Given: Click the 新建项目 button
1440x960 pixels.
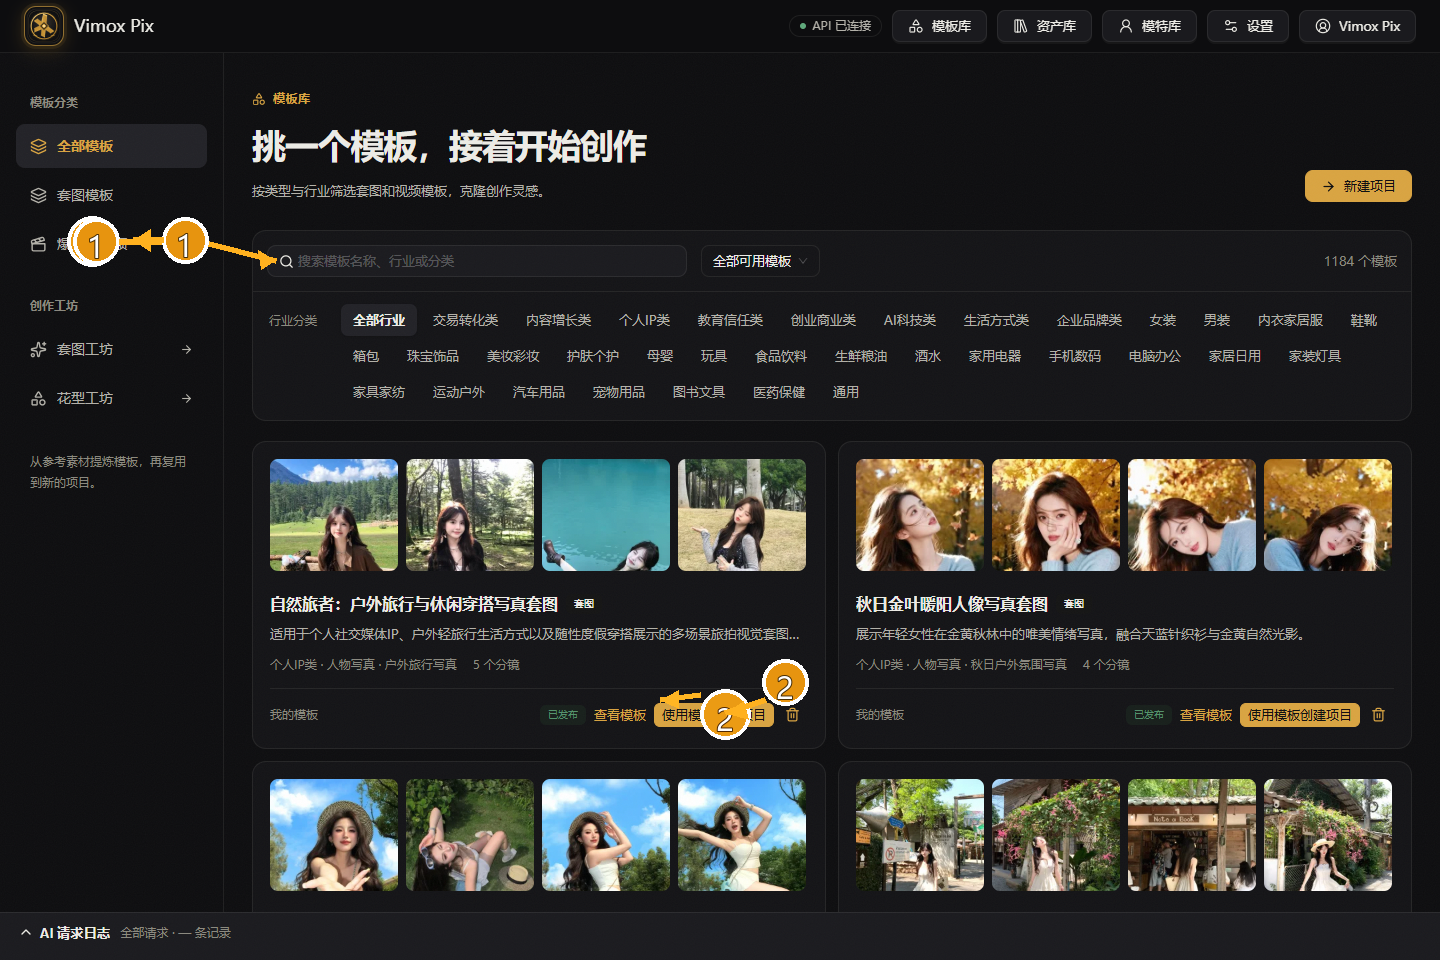Looking at the screenshot, I should pos(1358,186).
